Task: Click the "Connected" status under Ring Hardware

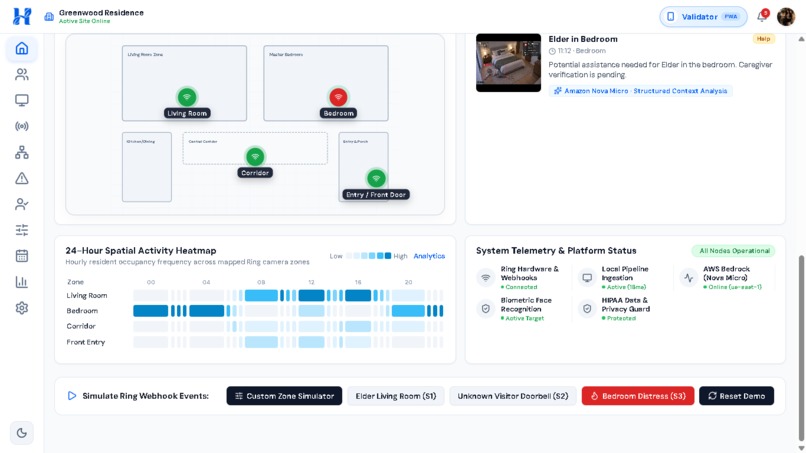Action: click(519, 287)
